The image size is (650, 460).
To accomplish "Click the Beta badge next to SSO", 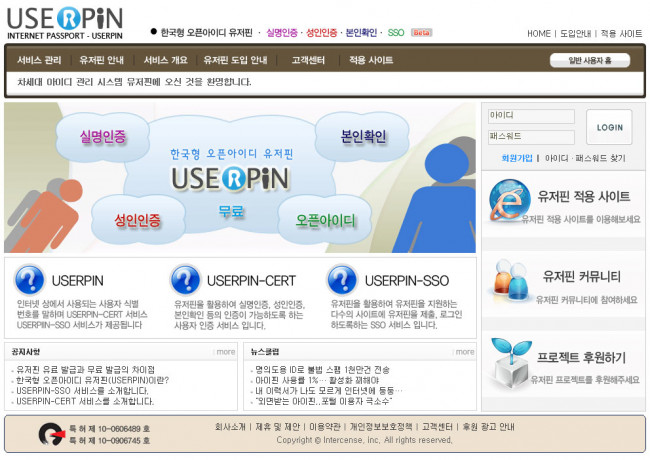I will point(422,32).
